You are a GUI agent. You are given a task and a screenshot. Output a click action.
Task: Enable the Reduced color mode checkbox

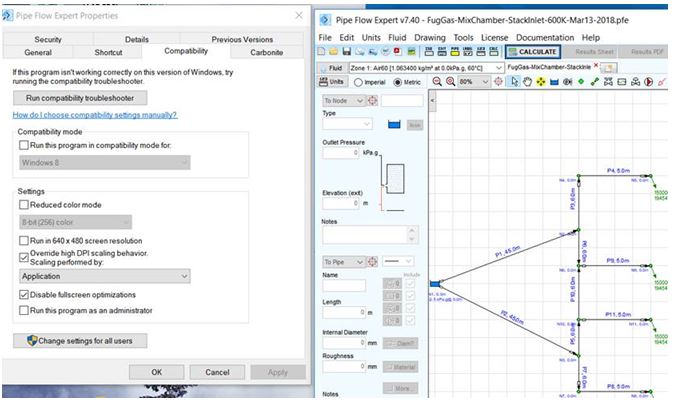24,204
